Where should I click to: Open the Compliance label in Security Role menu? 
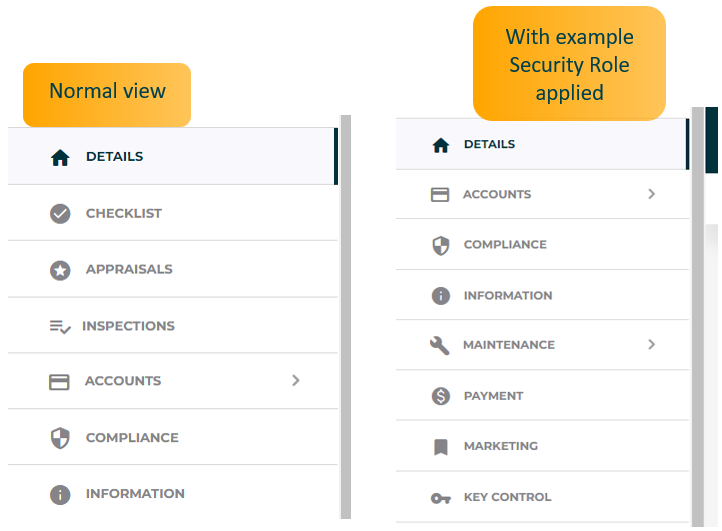(x=505, y=245)
